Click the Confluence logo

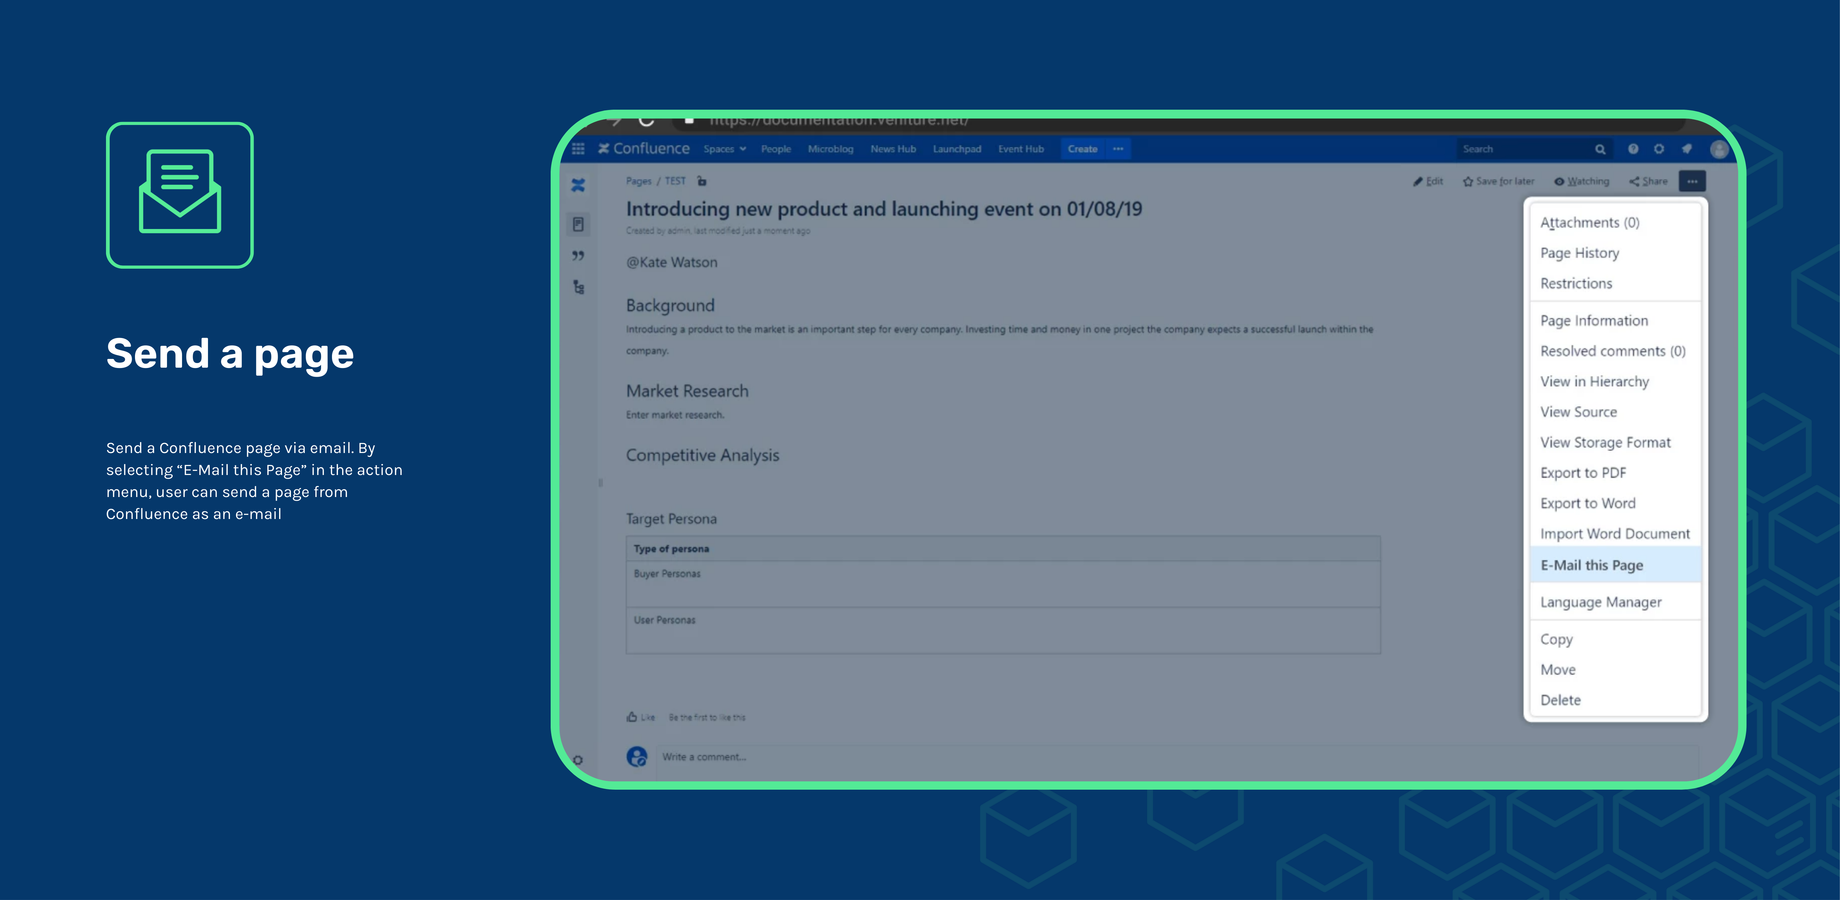coord(644,149)
